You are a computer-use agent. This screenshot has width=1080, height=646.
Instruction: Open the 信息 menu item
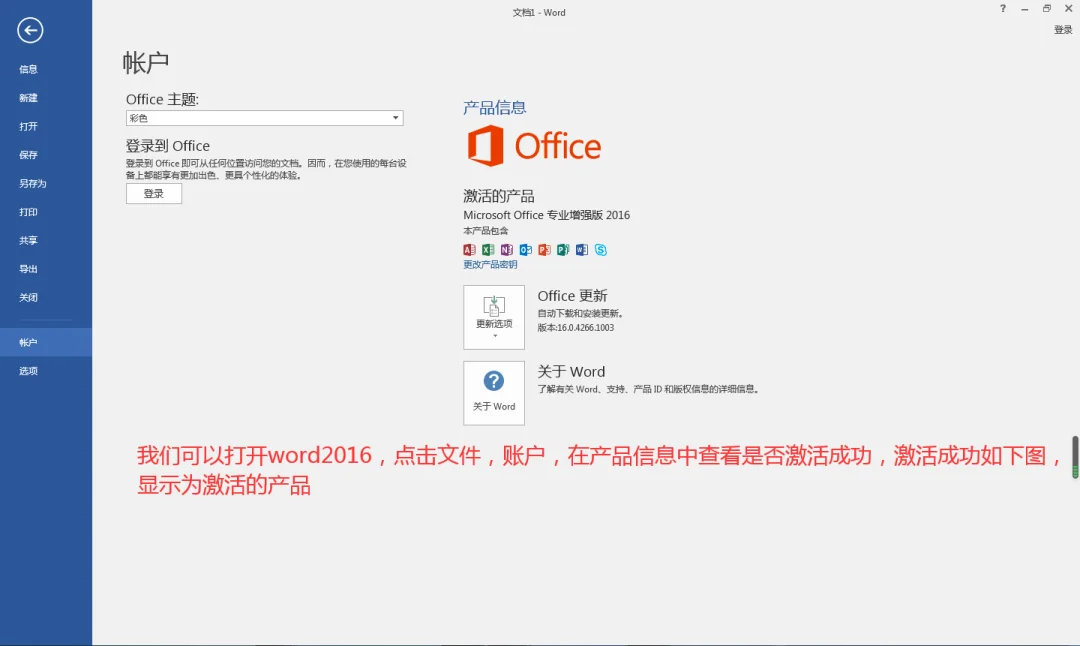[x=28, y=69]
